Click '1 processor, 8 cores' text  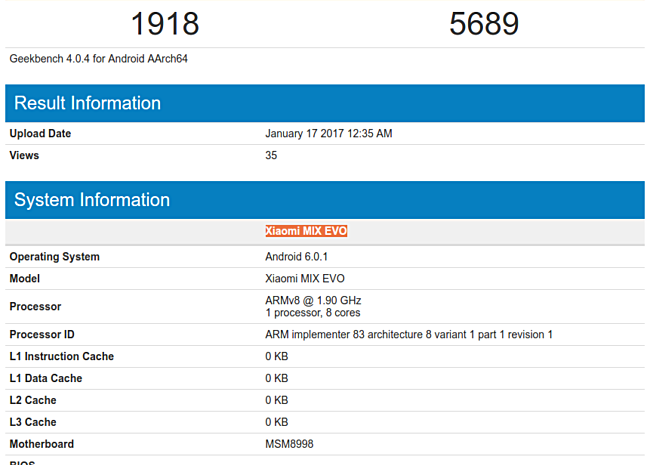point(313,313)
